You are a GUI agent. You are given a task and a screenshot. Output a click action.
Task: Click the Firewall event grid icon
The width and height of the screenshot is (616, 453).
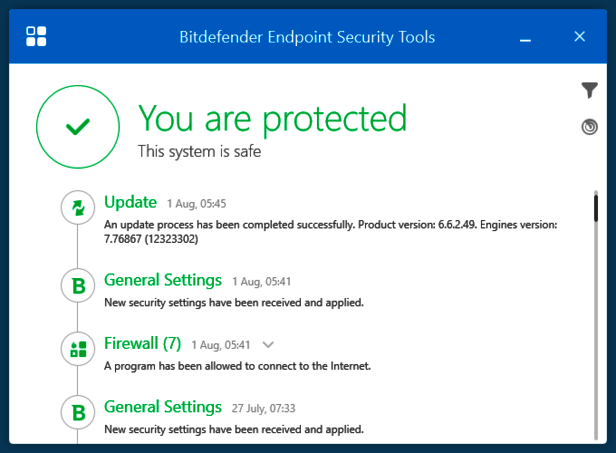click(77, 350)
